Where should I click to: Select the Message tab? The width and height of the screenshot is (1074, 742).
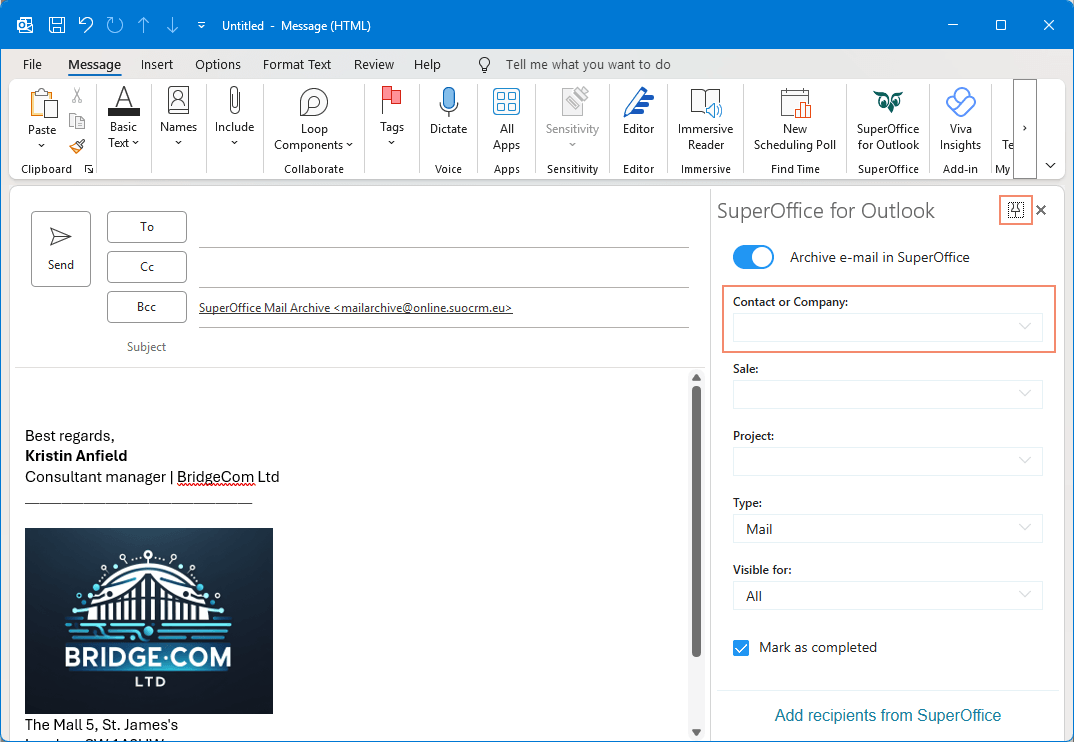(x=95, y=64)
